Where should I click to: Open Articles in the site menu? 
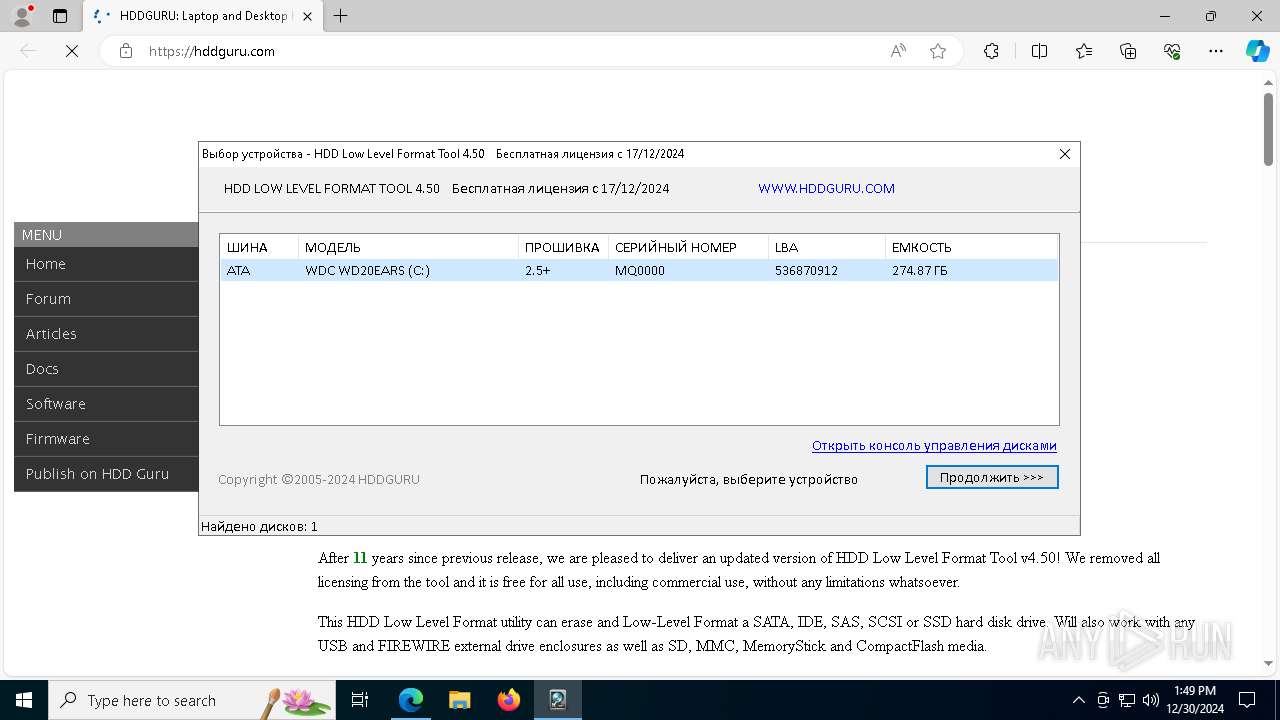pos(106,334)
